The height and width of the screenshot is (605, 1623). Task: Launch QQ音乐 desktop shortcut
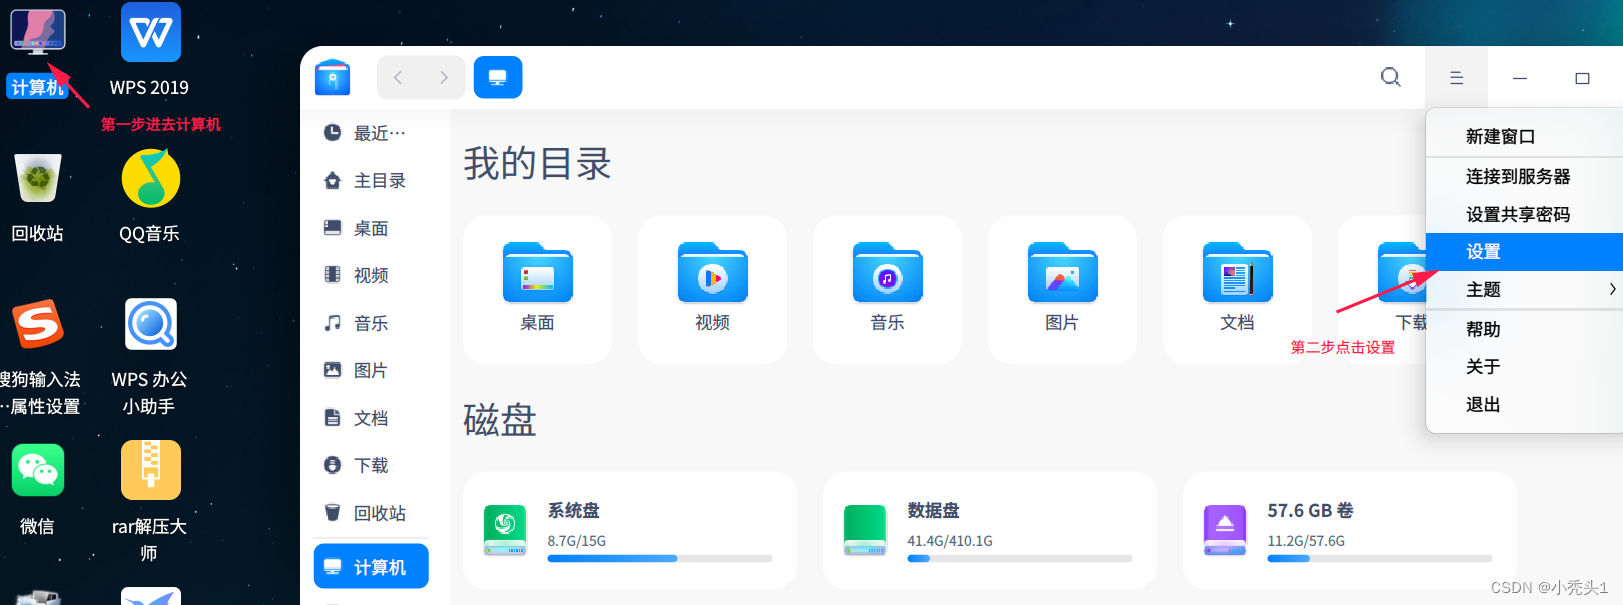[151, 179]
